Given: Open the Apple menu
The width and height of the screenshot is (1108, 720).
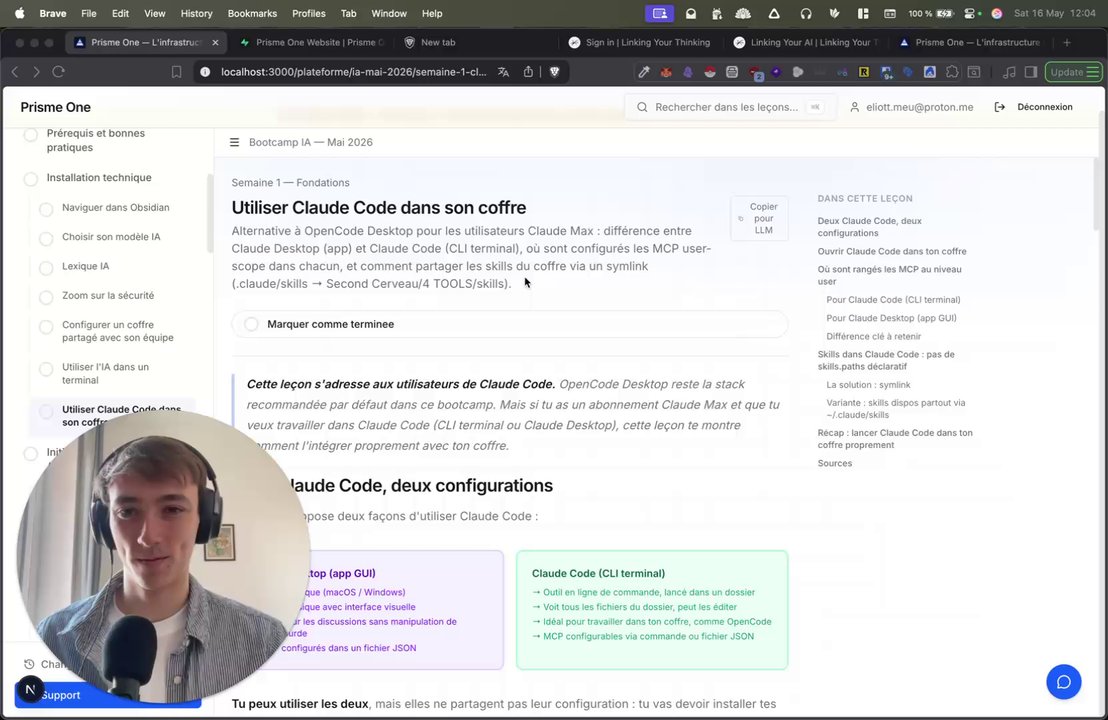Looking at the screenshot, I should click(19, 13).
